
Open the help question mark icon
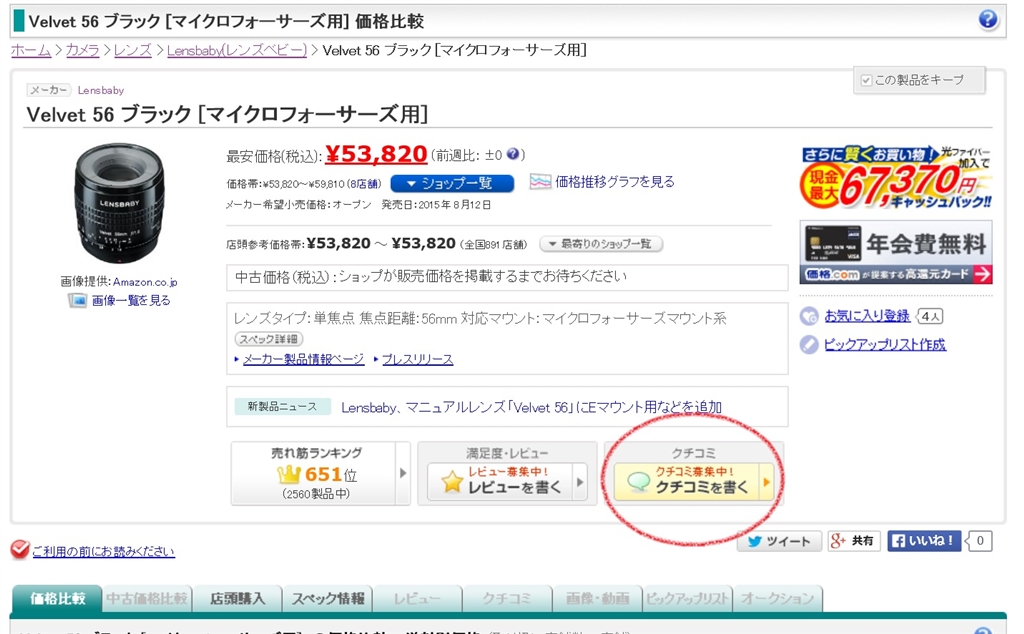pos(988,20)
